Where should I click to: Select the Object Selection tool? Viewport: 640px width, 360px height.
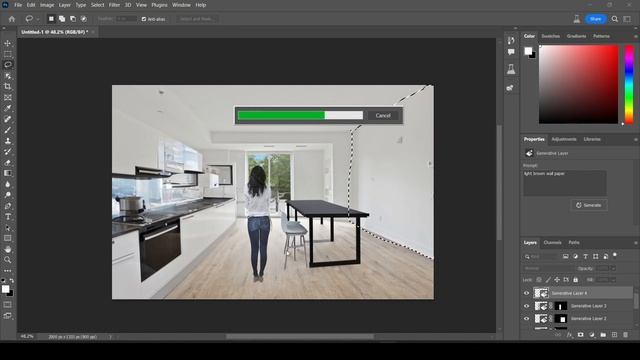point(7,76)
